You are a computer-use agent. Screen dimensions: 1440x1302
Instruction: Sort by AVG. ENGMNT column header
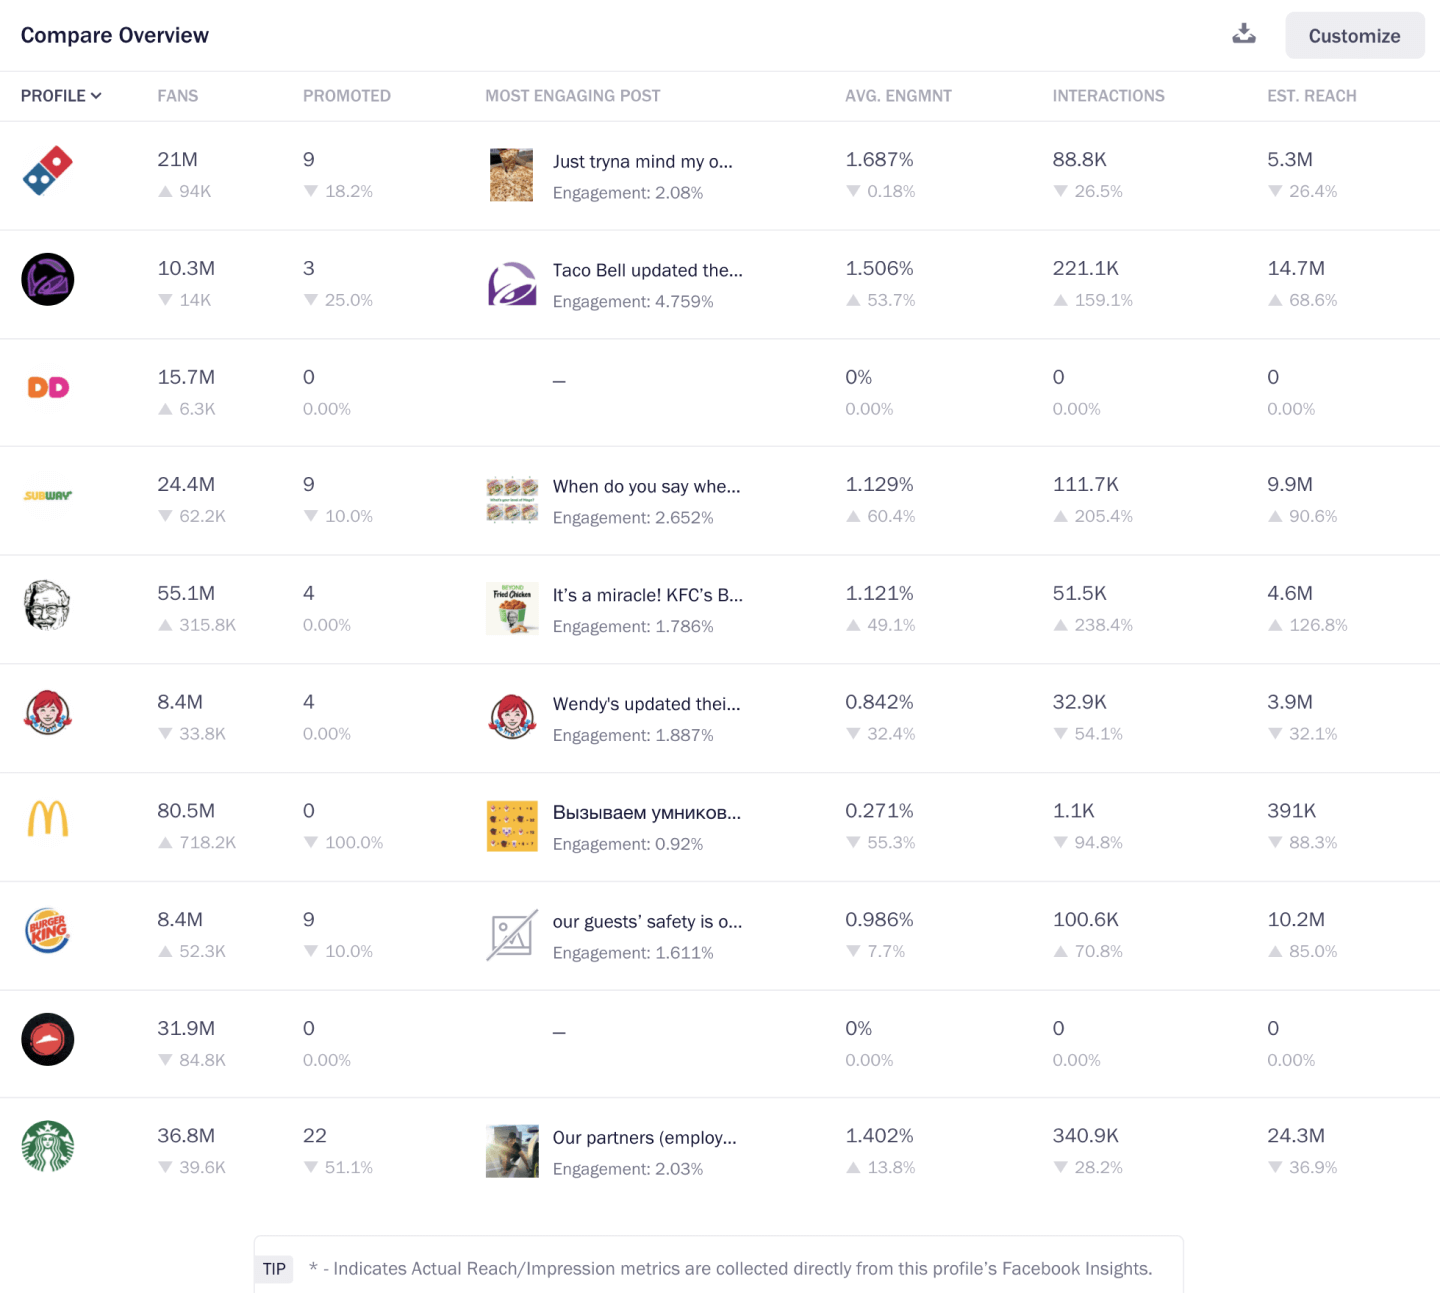tap(898, 96)
